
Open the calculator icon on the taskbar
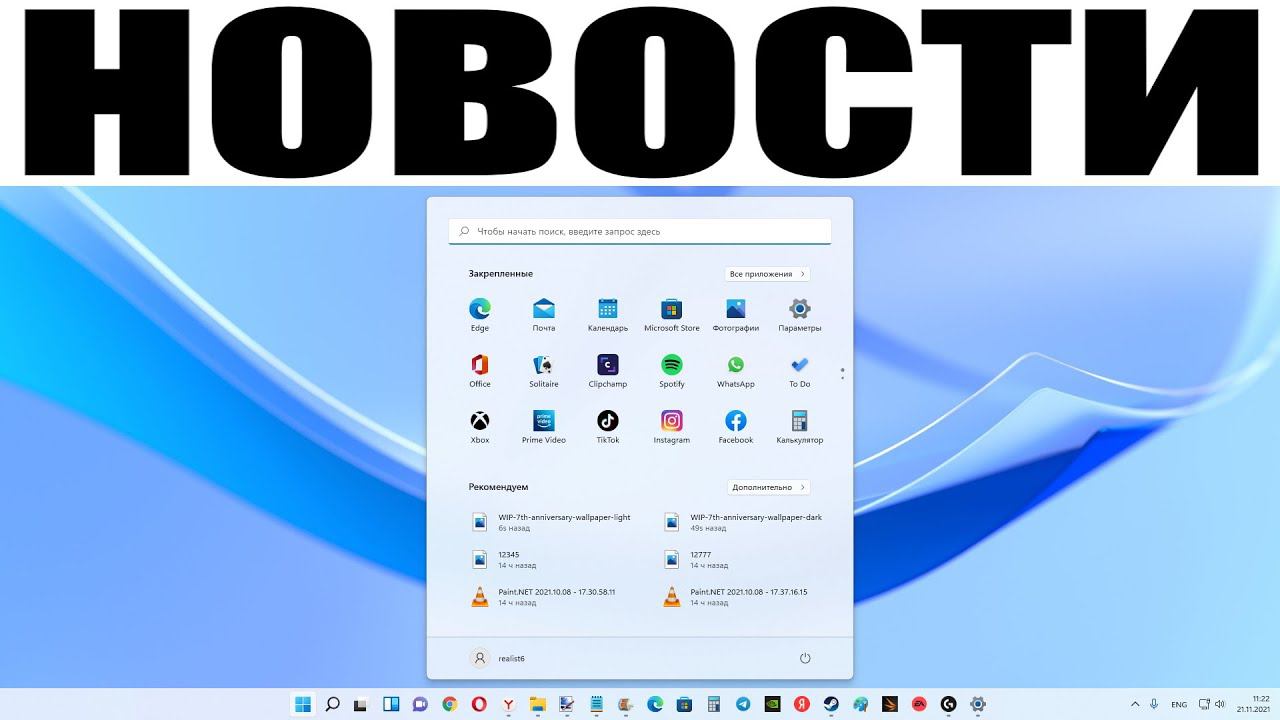714,704
